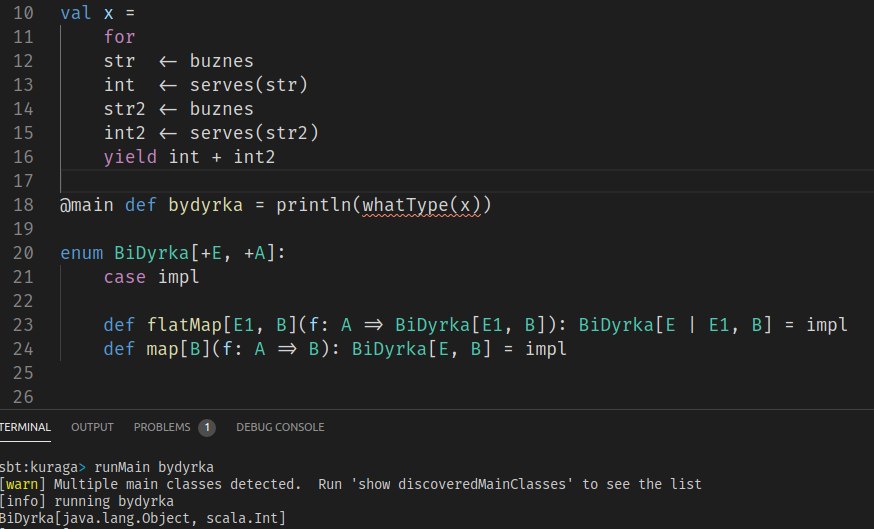Click the 'val' keyword on line 10
Viewport: 874px width, 529px height.
point(76,13)
